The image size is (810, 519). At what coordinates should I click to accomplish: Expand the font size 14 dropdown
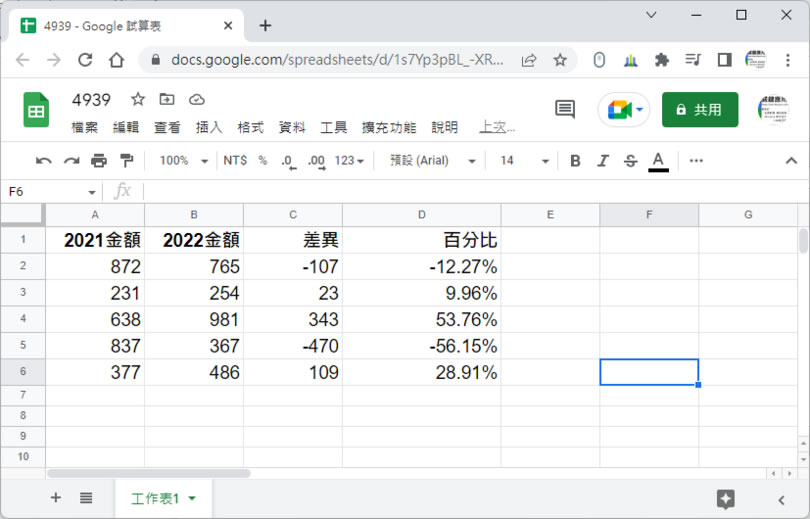pos(524,161)
